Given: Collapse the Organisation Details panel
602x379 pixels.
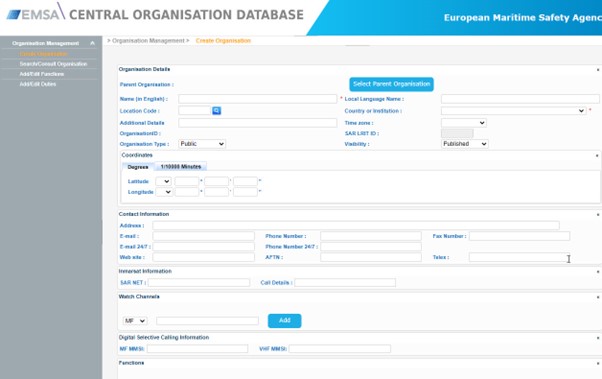Looking at the screenshot, I should [598, 70].
